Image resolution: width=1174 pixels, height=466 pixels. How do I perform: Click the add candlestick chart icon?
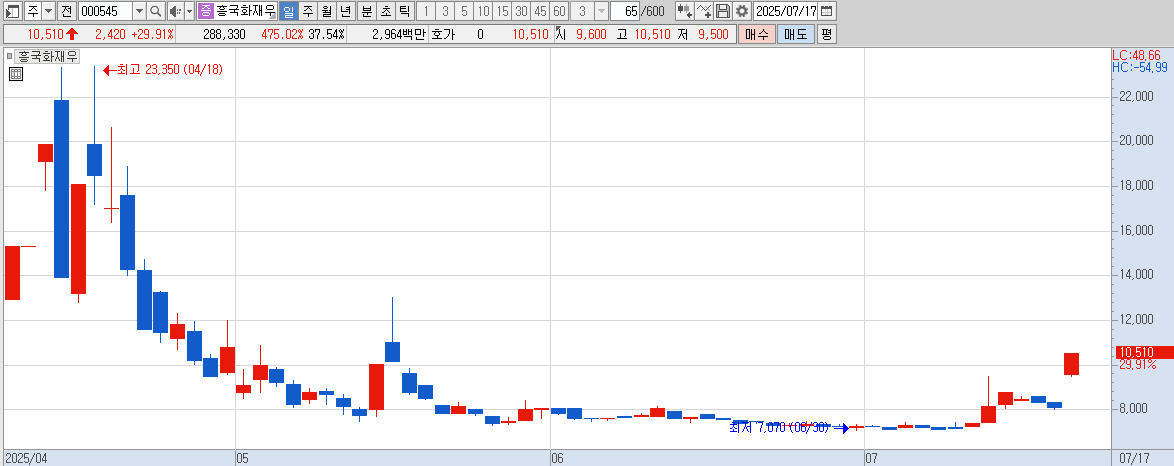tap(684, 11)
